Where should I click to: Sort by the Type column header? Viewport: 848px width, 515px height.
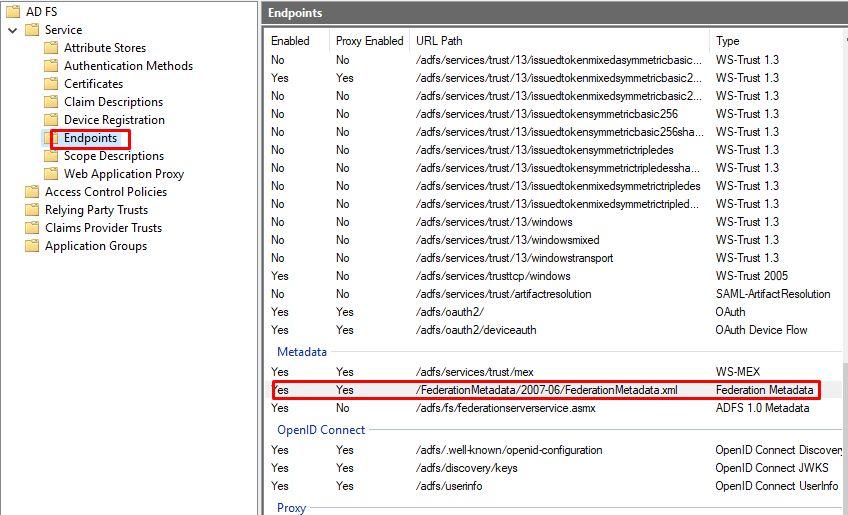727,41
